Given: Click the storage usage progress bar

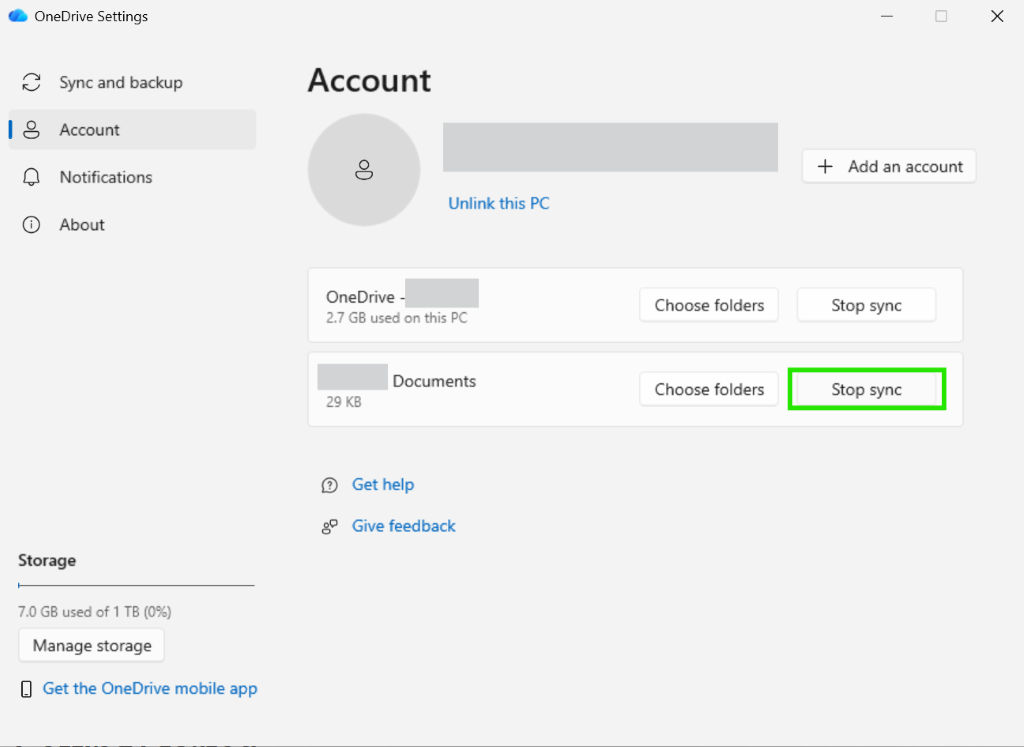Looking at the screenshot, I should pos(136,585).
